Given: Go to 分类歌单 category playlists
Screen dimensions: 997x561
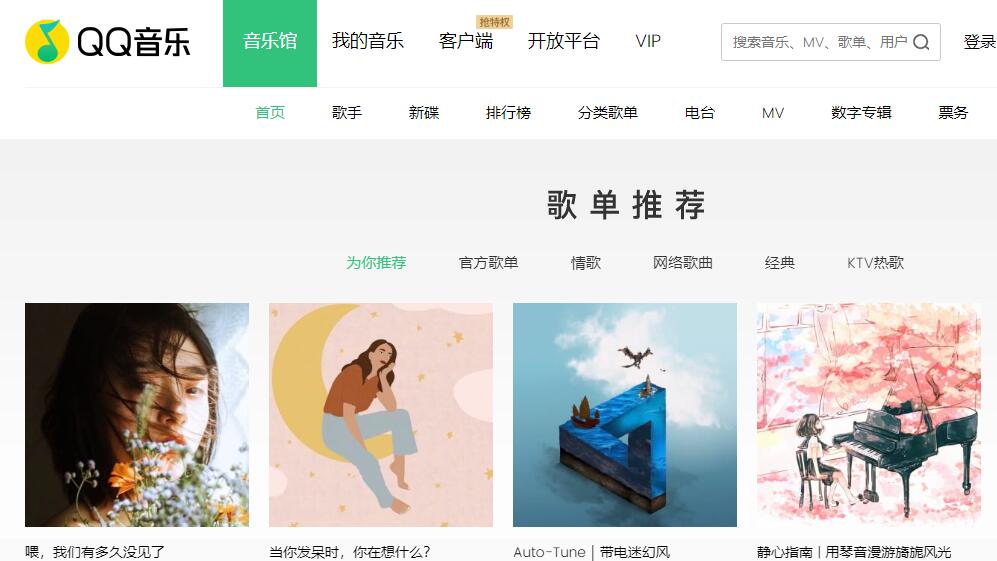Looking at the screenshot, I should pos(607,113).
